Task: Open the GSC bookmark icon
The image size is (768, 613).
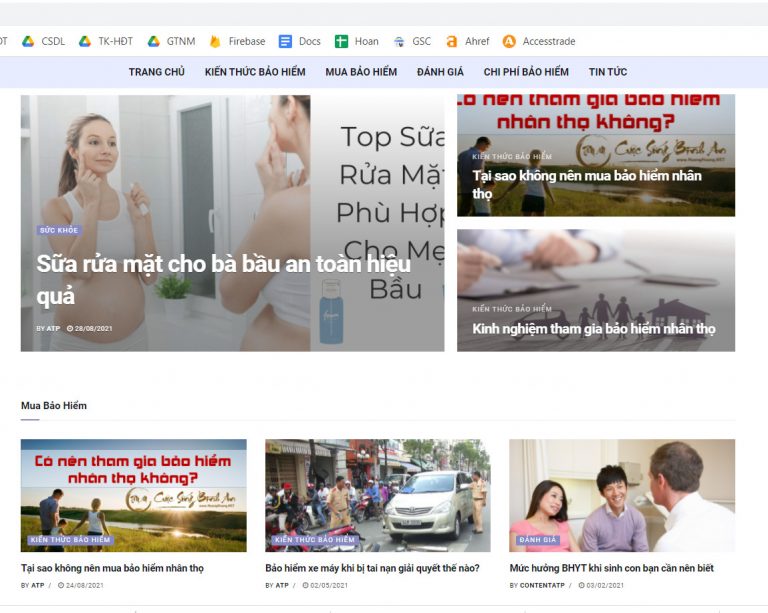Action: 399,42
